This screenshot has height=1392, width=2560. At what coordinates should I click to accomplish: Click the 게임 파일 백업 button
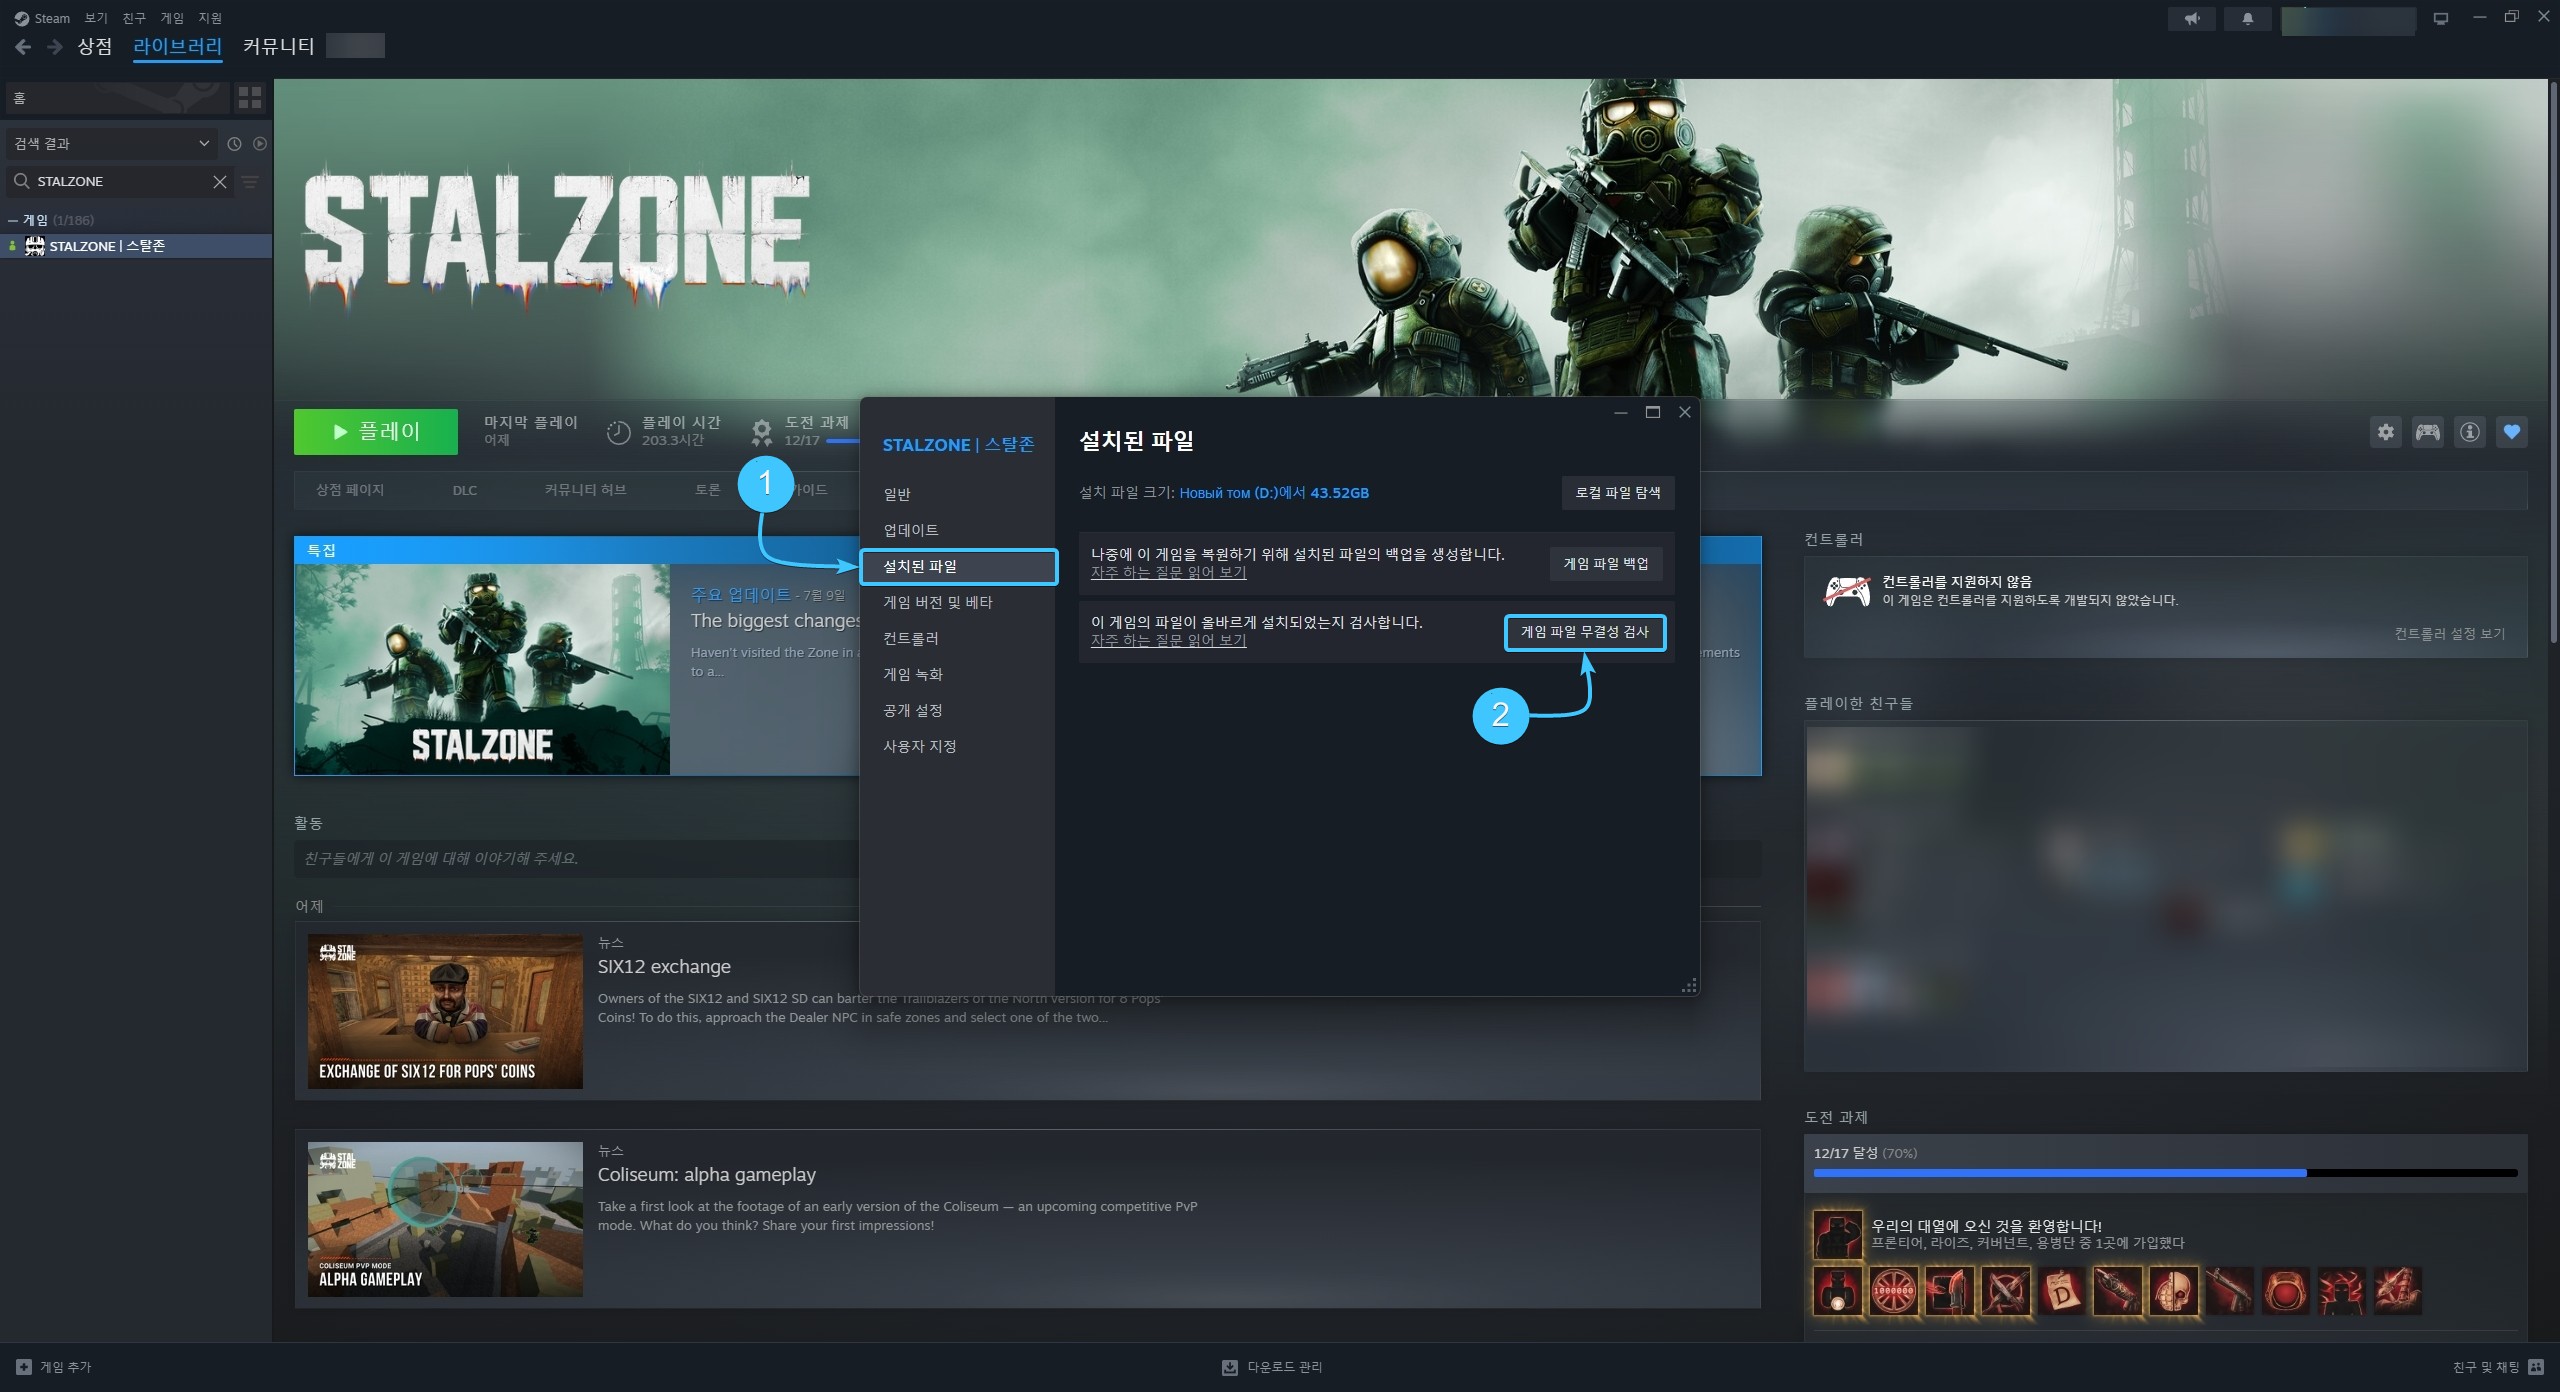(1606, 564)
